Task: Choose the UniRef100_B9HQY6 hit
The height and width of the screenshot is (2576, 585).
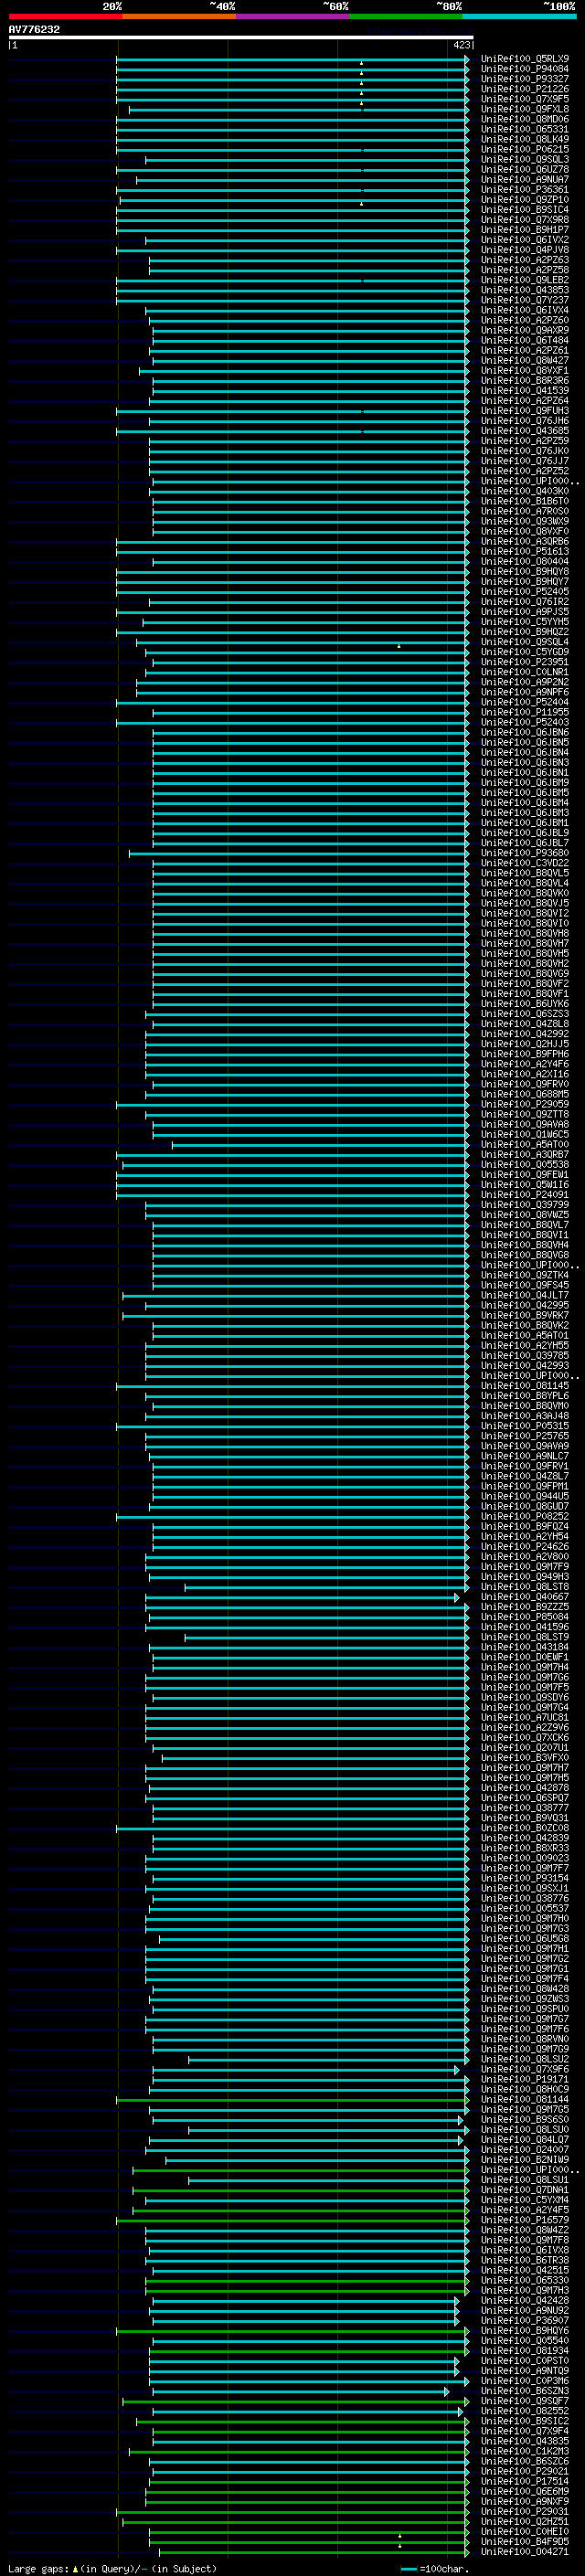Action: [524, 2331]
